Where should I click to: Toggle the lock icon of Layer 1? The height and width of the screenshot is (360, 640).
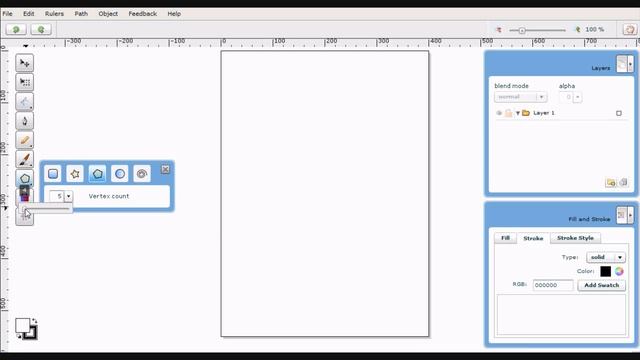508,113
